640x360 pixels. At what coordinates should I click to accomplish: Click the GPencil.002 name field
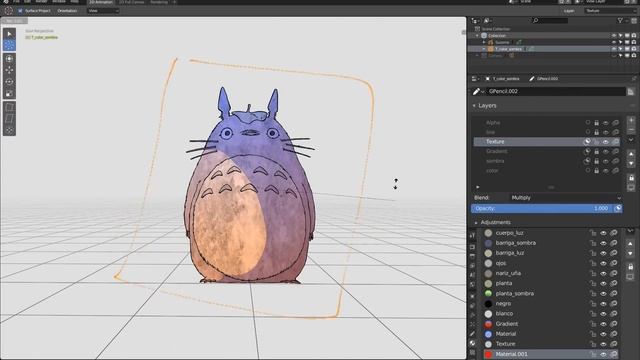click(556, 91)
